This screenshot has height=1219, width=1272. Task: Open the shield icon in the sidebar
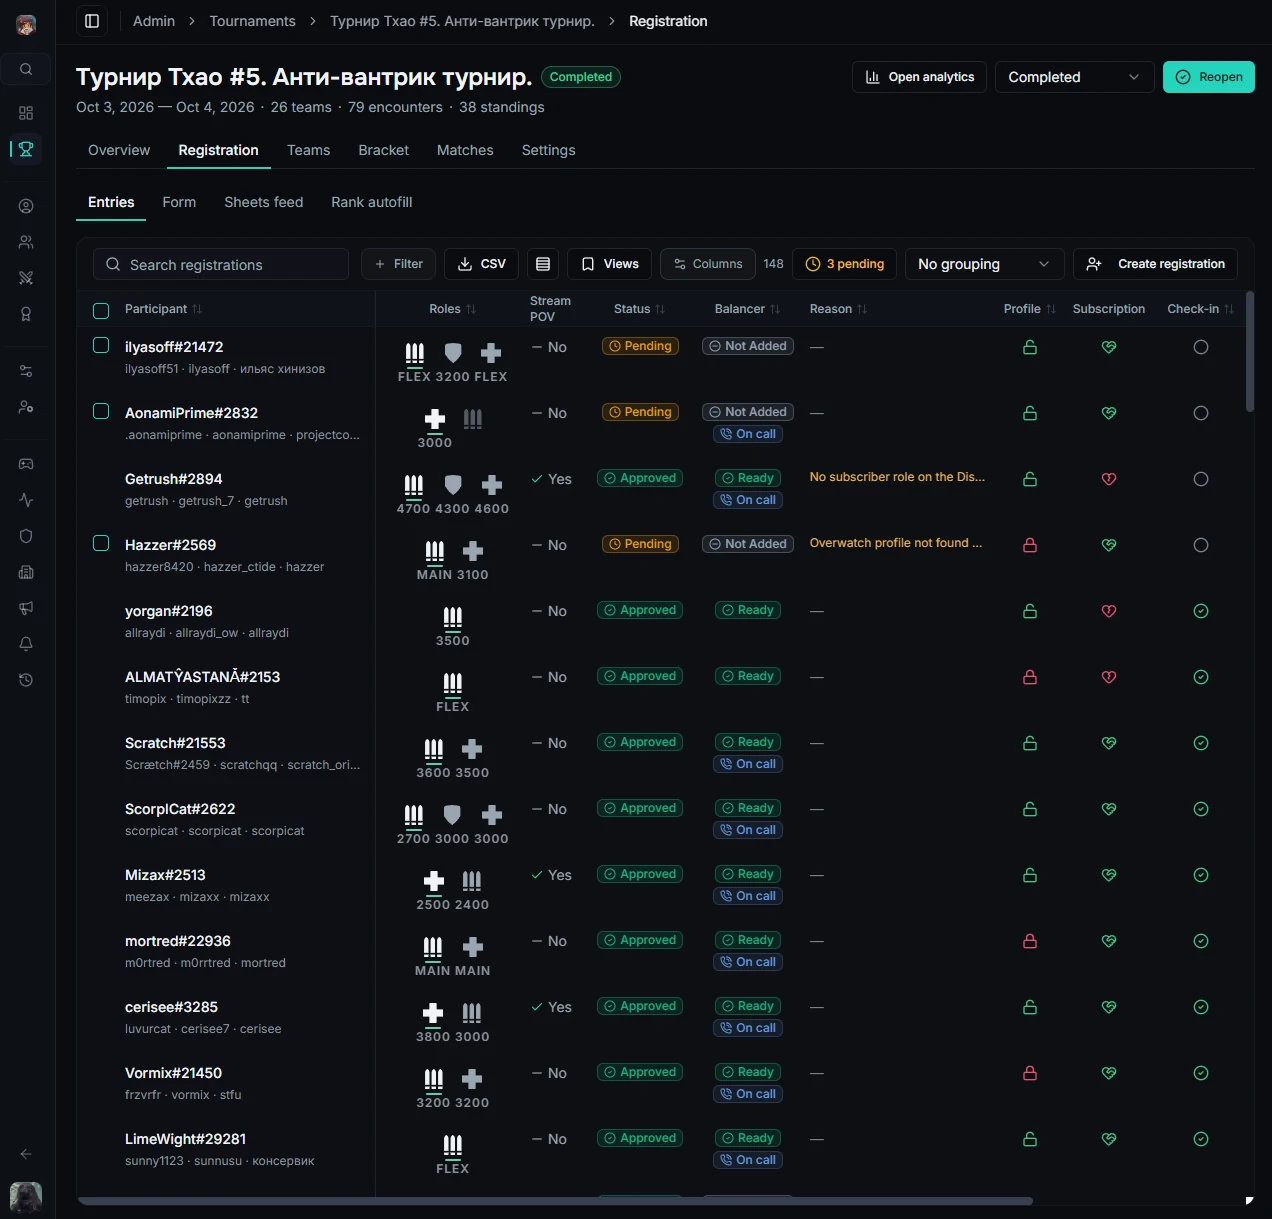coord(26,536)
